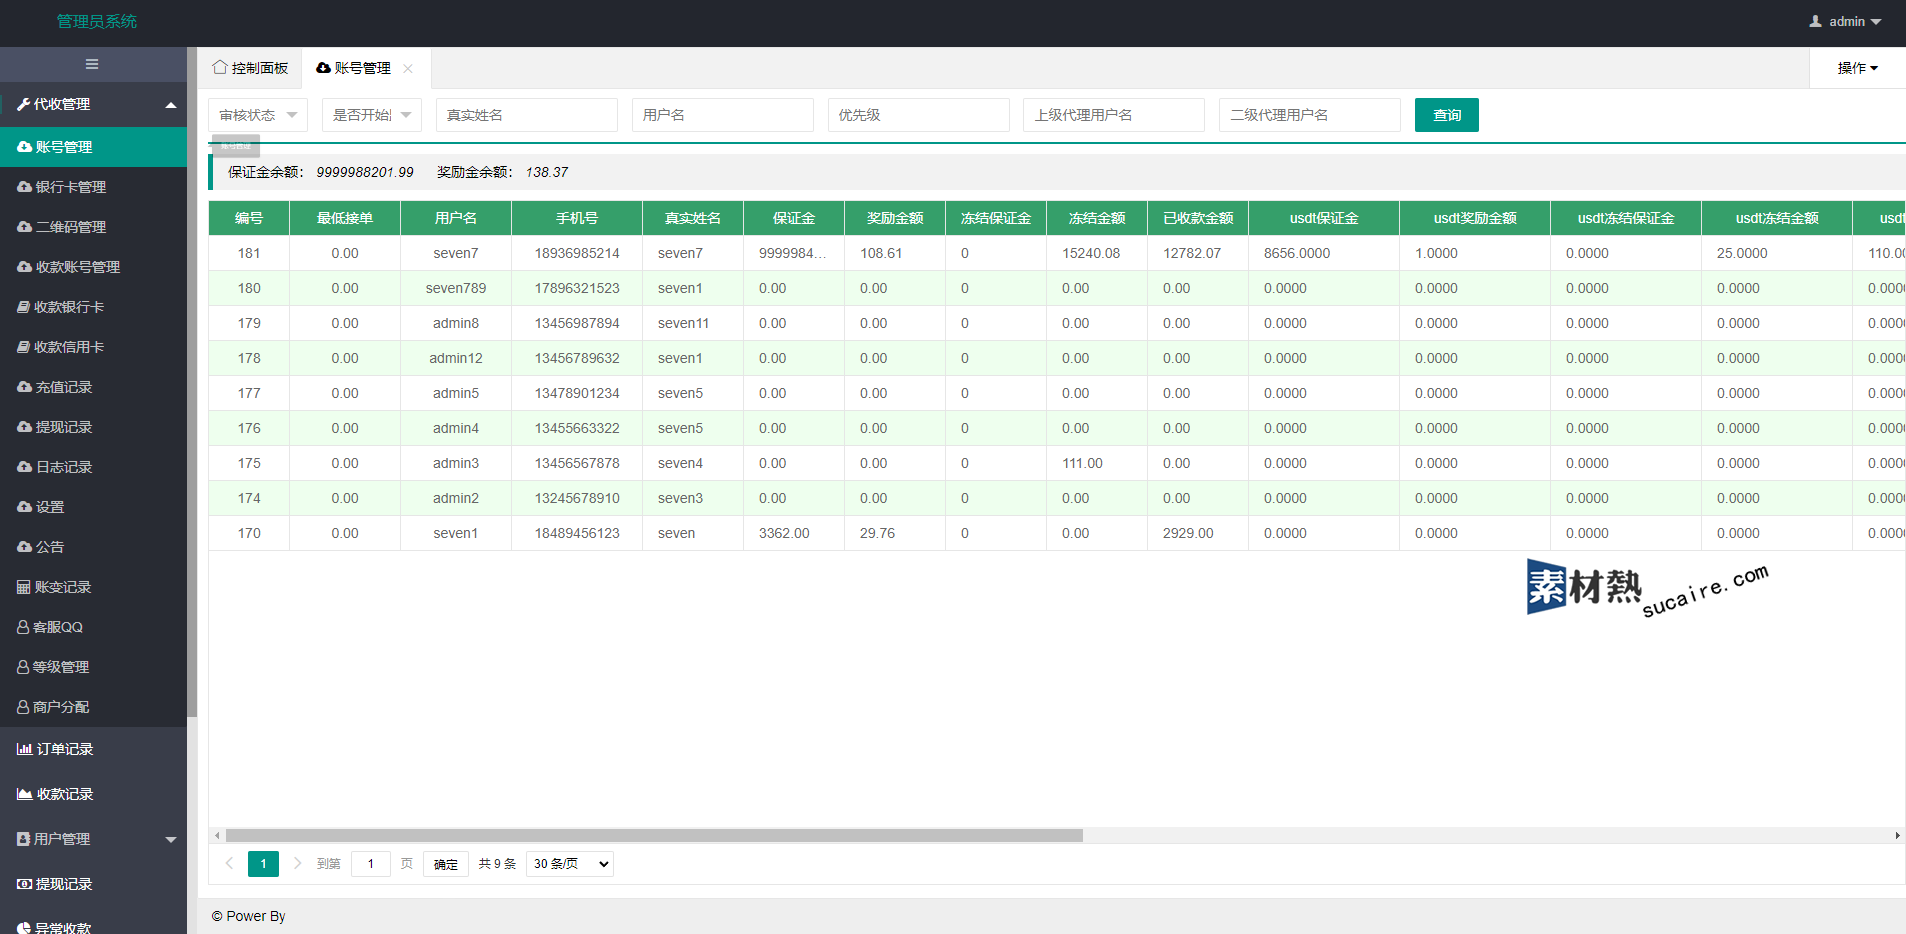
Task: Click cloud icon next to 收款账号管理
Action: 25,267
